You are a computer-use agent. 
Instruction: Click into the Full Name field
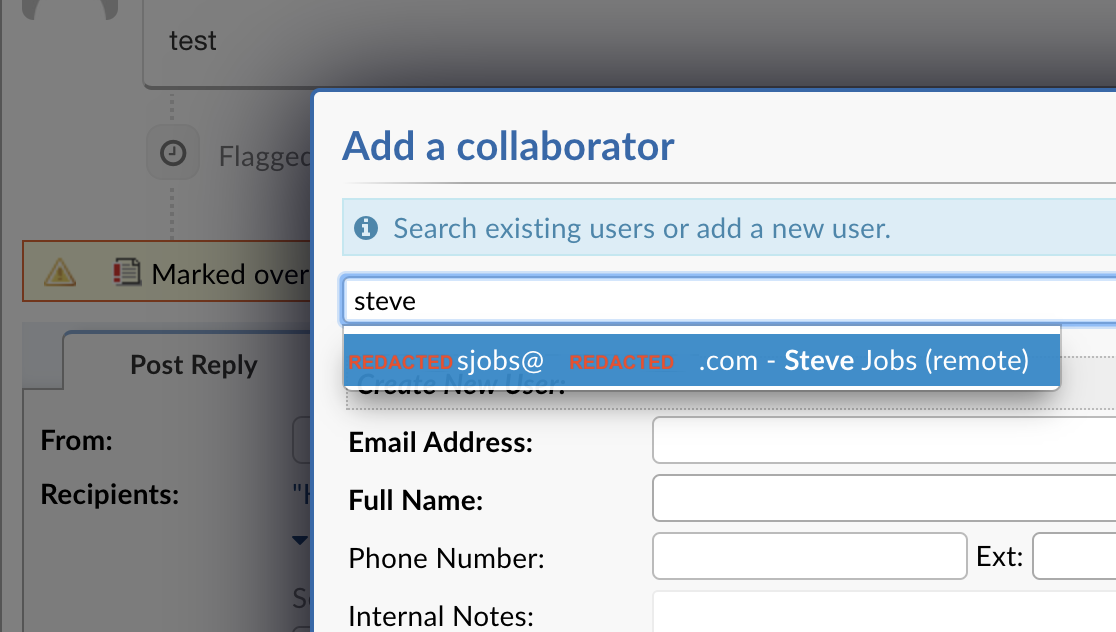point(884,498)
